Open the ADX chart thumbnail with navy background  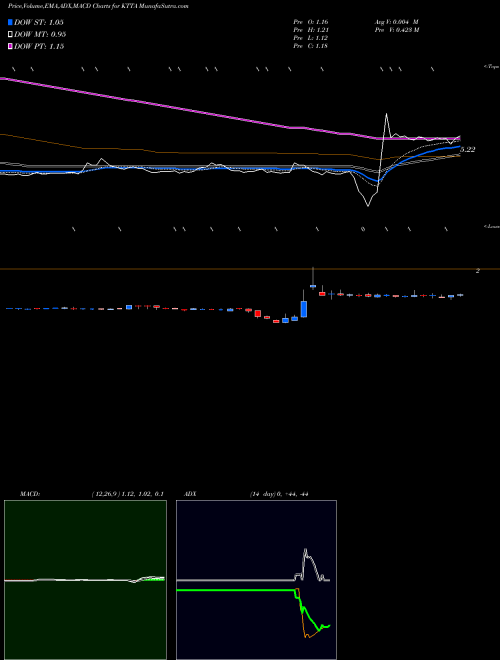point(256,580)
